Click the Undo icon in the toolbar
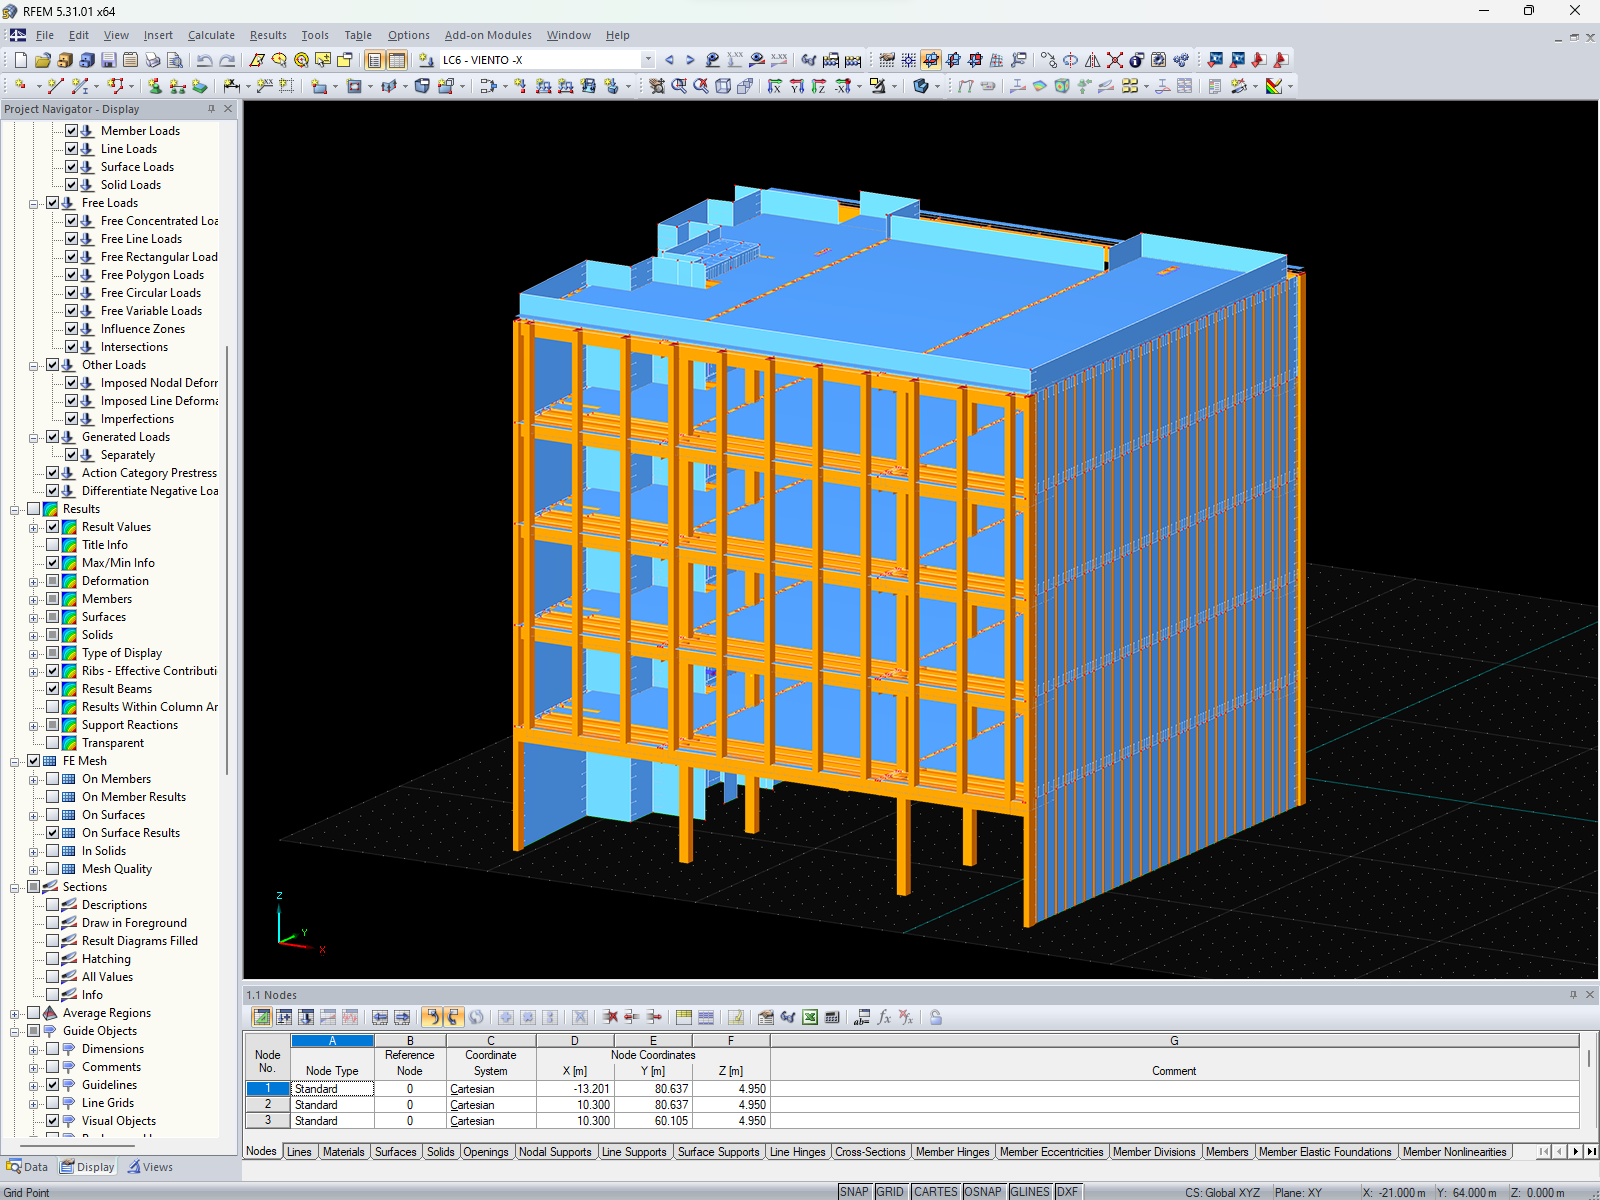 coord(203,60)
